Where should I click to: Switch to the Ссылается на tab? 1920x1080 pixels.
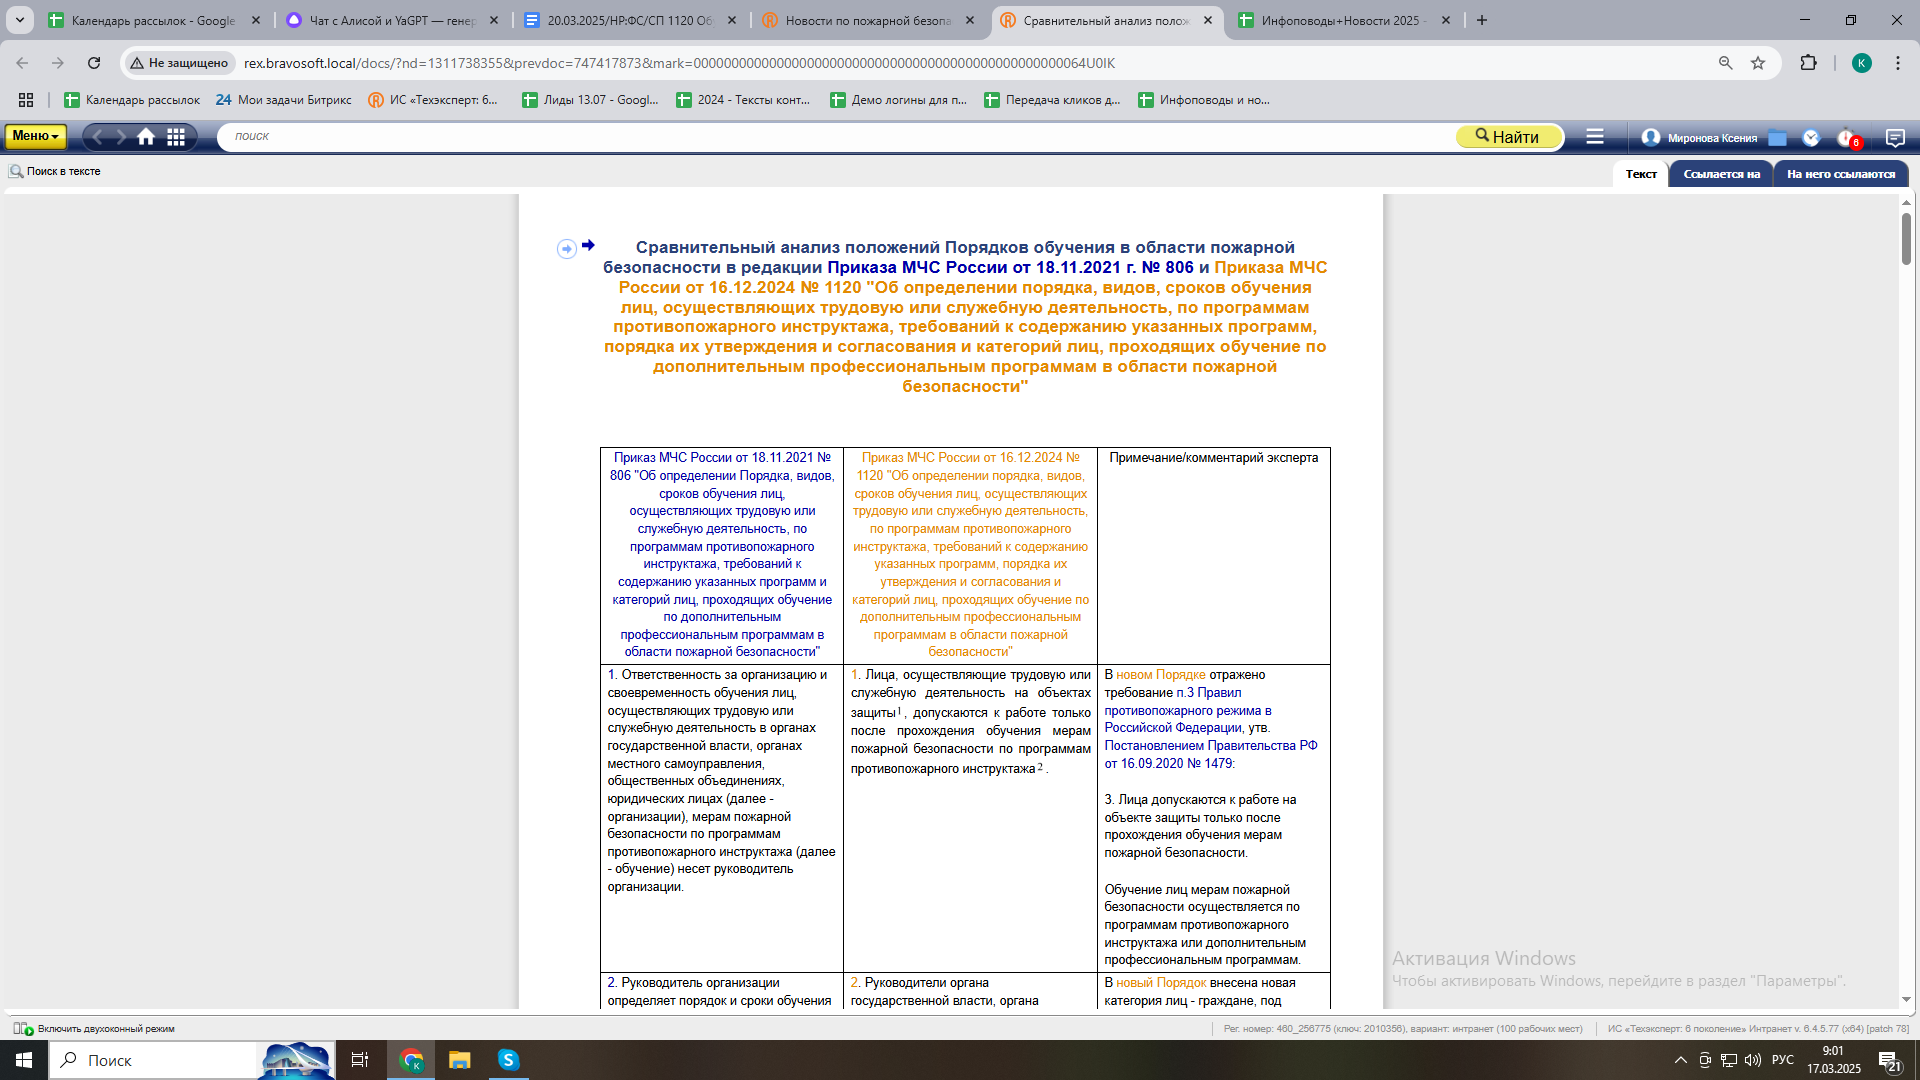[1721, 174]
